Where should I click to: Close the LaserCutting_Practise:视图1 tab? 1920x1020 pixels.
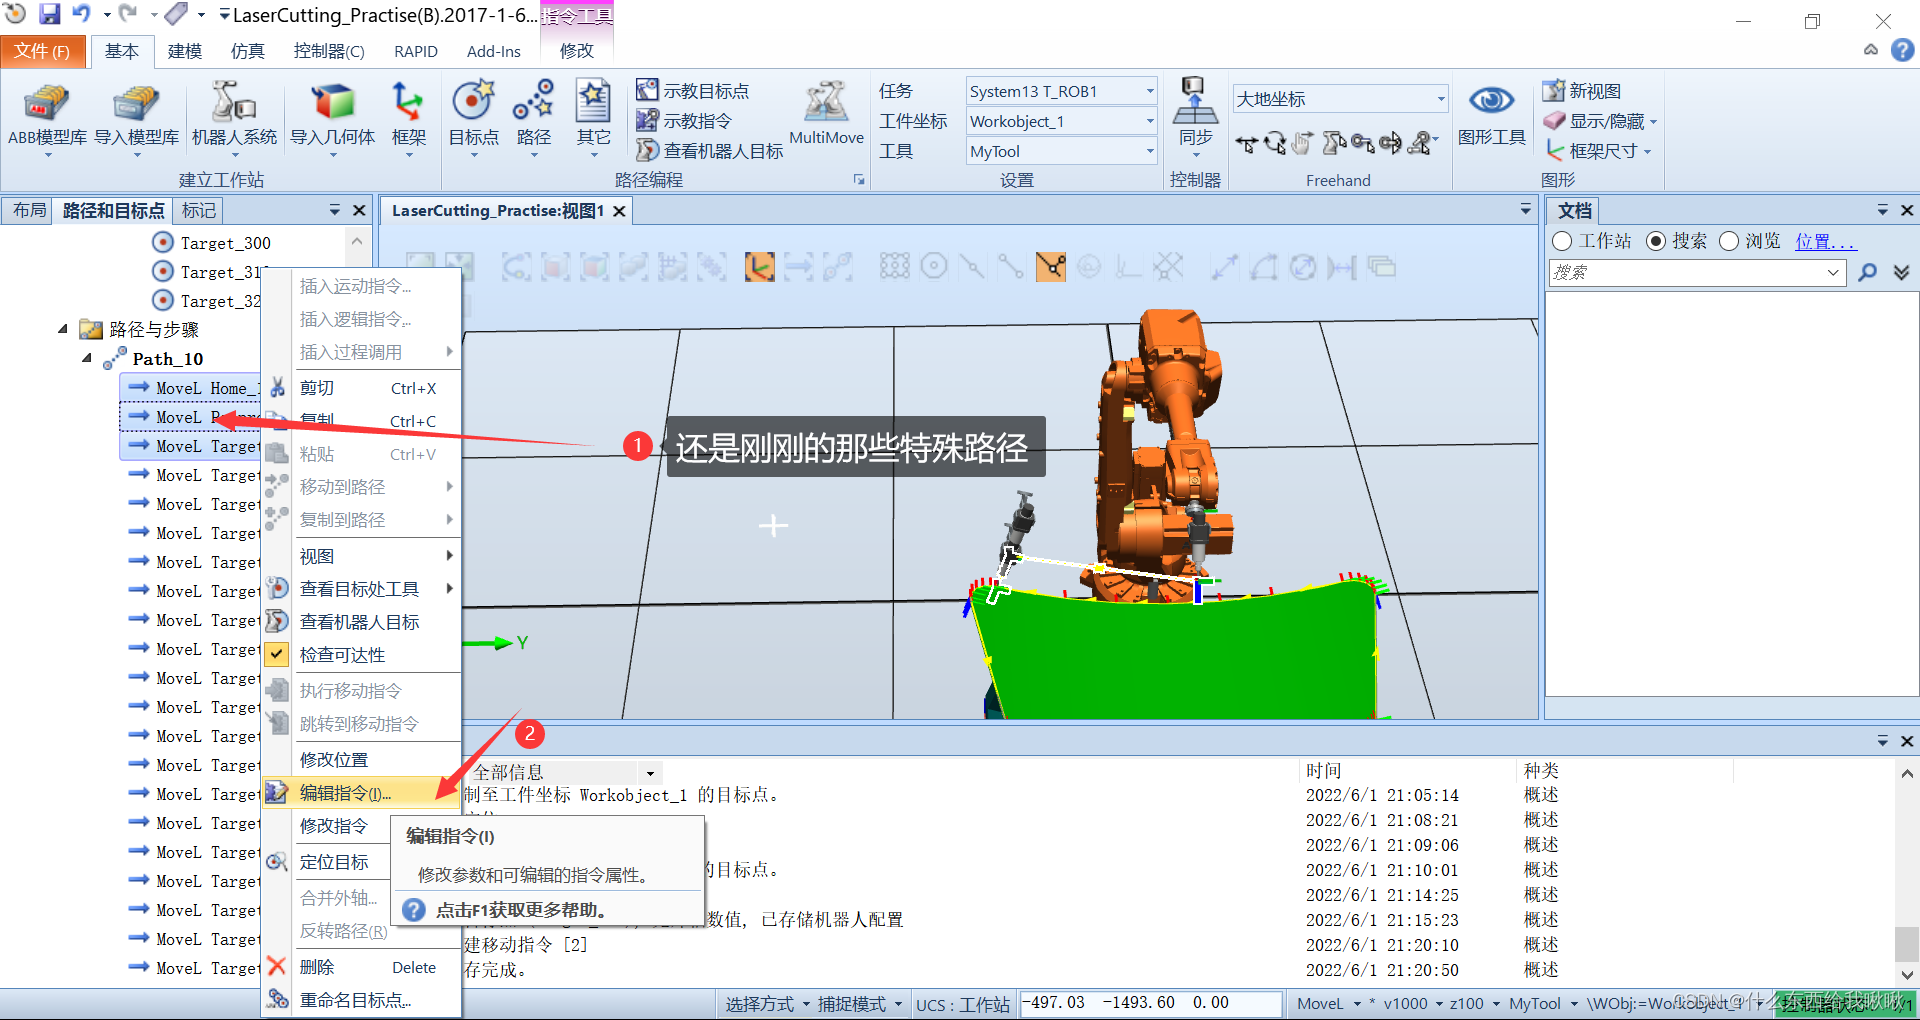[x=619, y=211]
